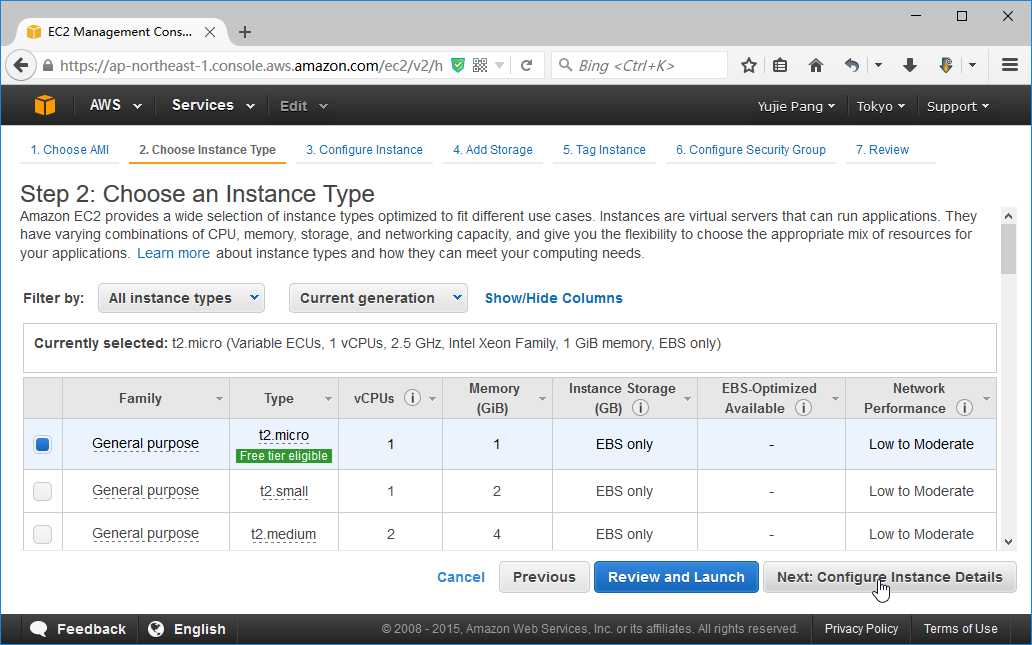Open the Family column sort arrow
The width and height of the screenshot is (1032, 645).
click(x=219, y=399)
